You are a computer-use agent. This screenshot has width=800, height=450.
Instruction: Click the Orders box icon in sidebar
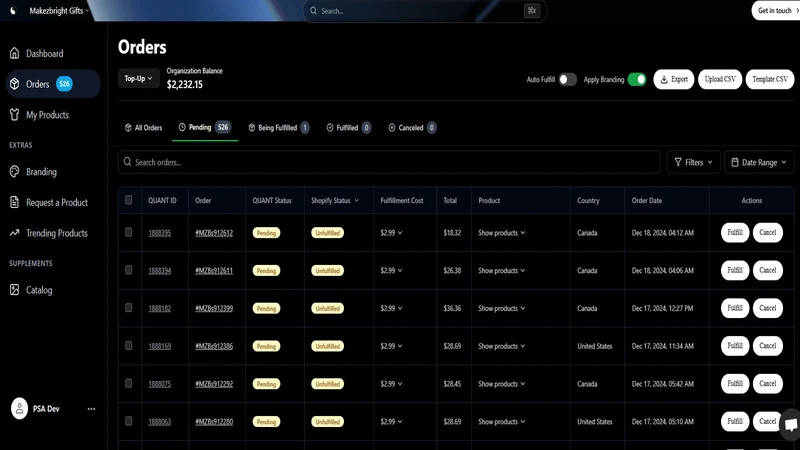[x=14, y=84]
